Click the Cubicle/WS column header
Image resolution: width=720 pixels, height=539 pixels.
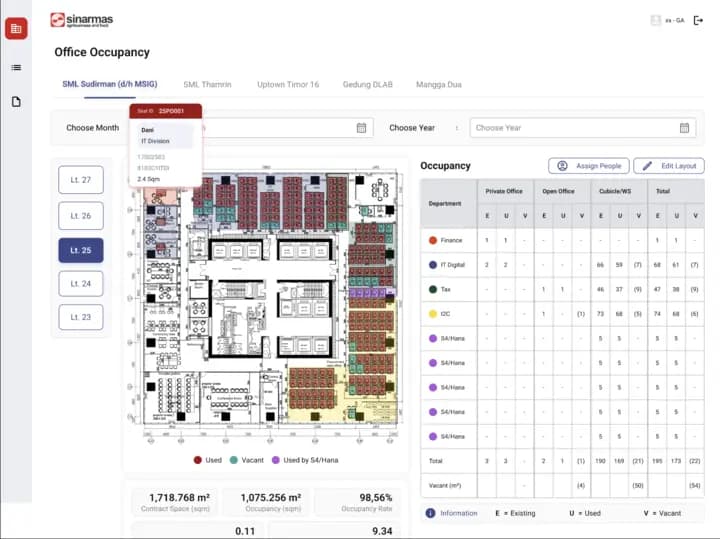click(615, 191)
